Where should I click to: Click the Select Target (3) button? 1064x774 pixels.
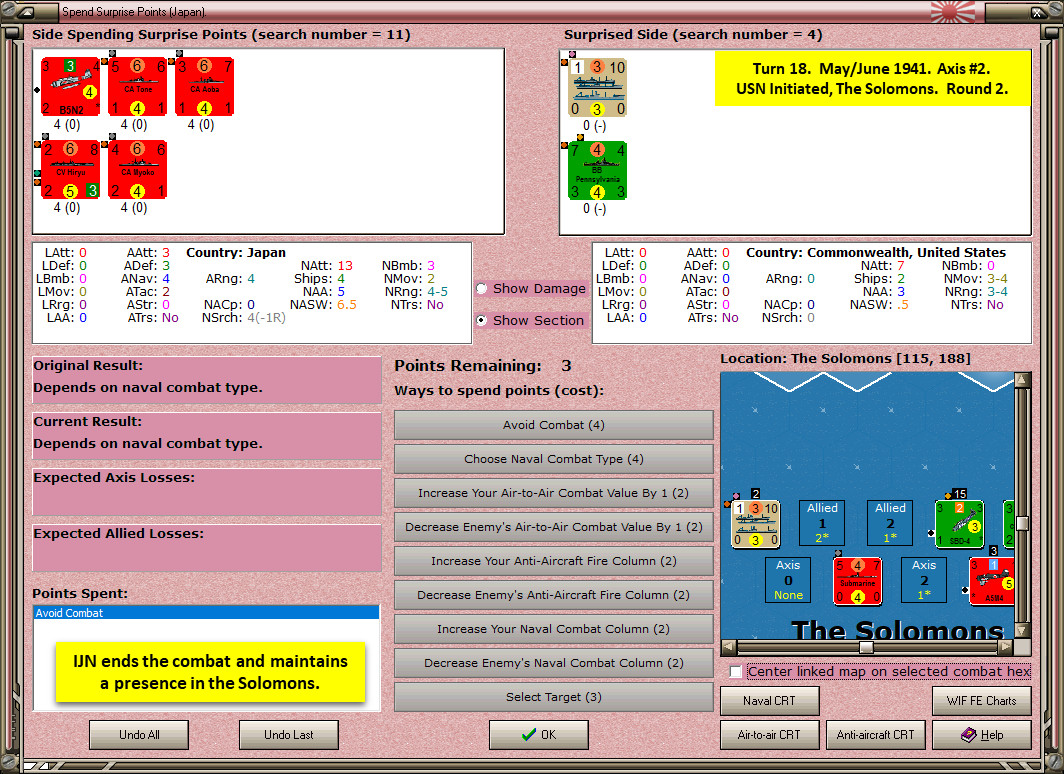[554, 697]
